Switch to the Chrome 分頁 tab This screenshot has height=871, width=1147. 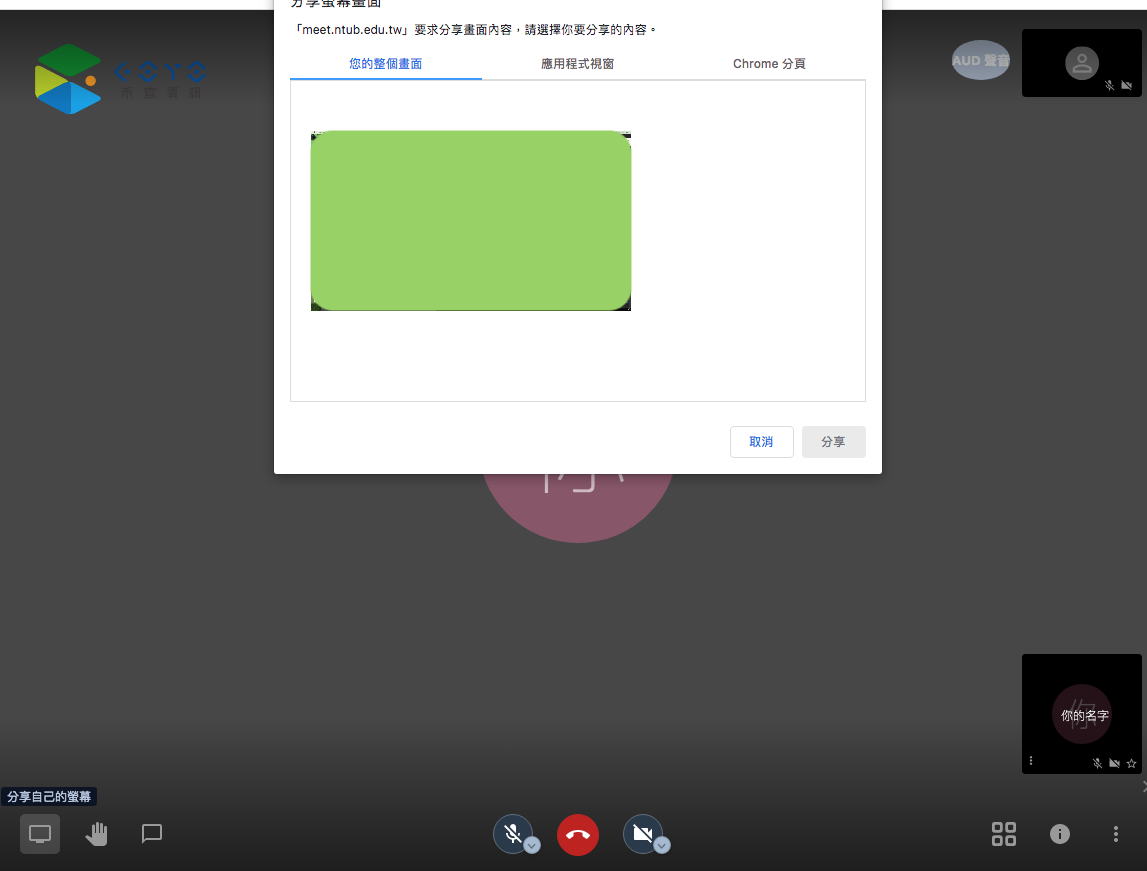pyautogui.click(x=769, y=64)
